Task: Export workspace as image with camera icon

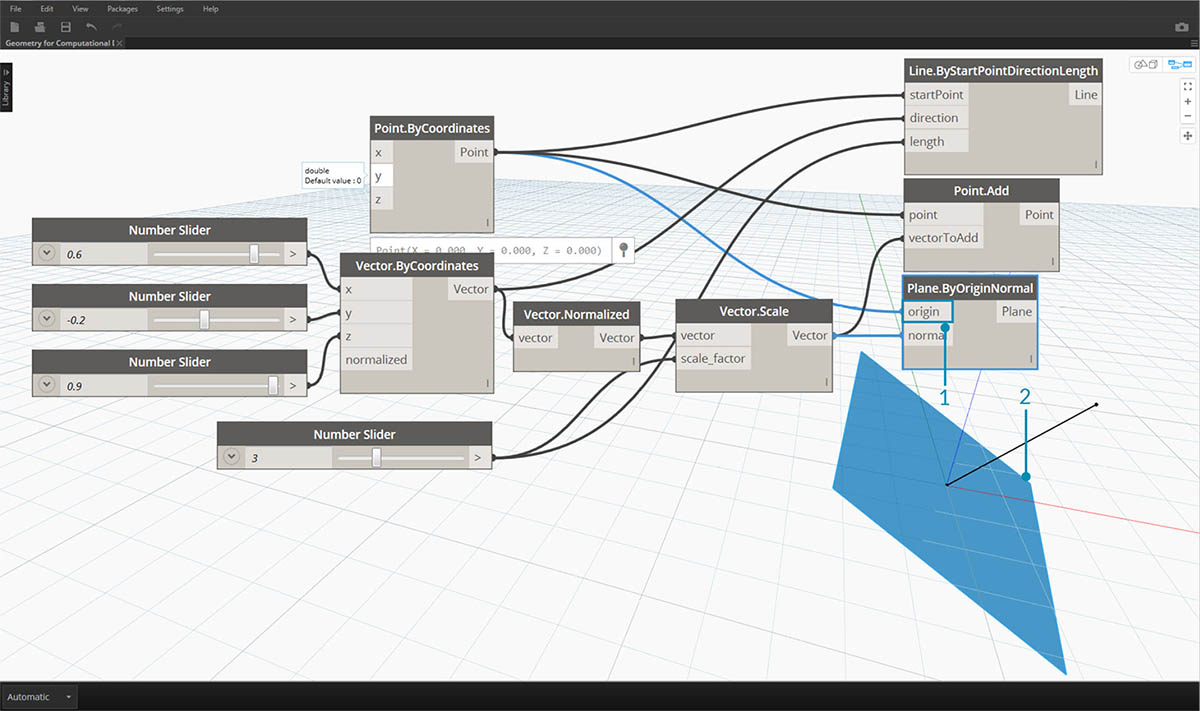Action: tap(1181, 27)
